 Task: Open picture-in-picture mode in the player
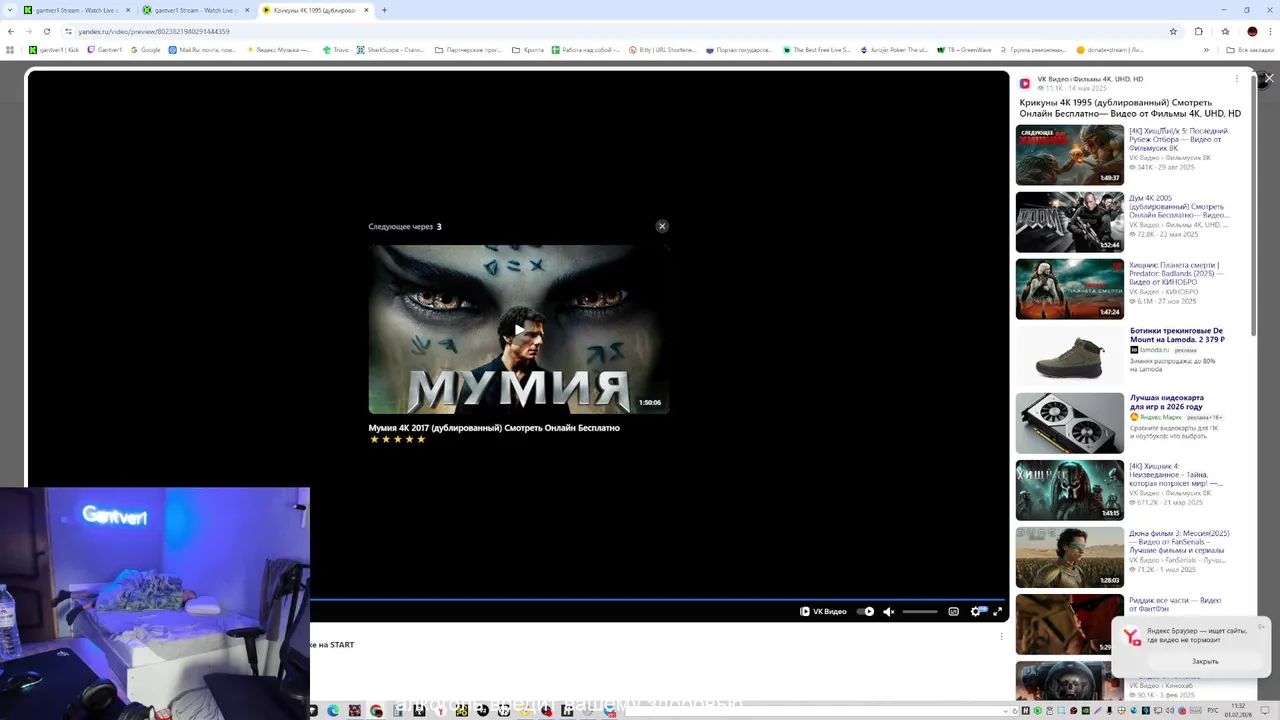pyautogui.click(x=953, y=611)
